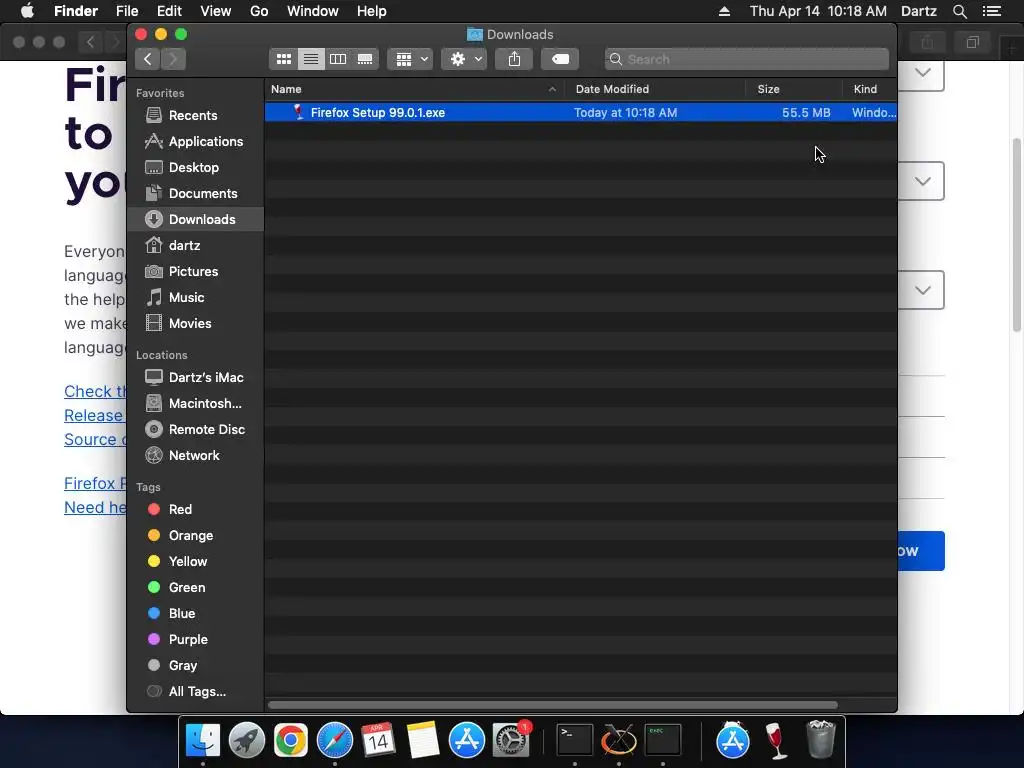Filter by Orange tag
Image resolution: width=1024 pixels, height=768 pixels.
[x=195, y=536]
